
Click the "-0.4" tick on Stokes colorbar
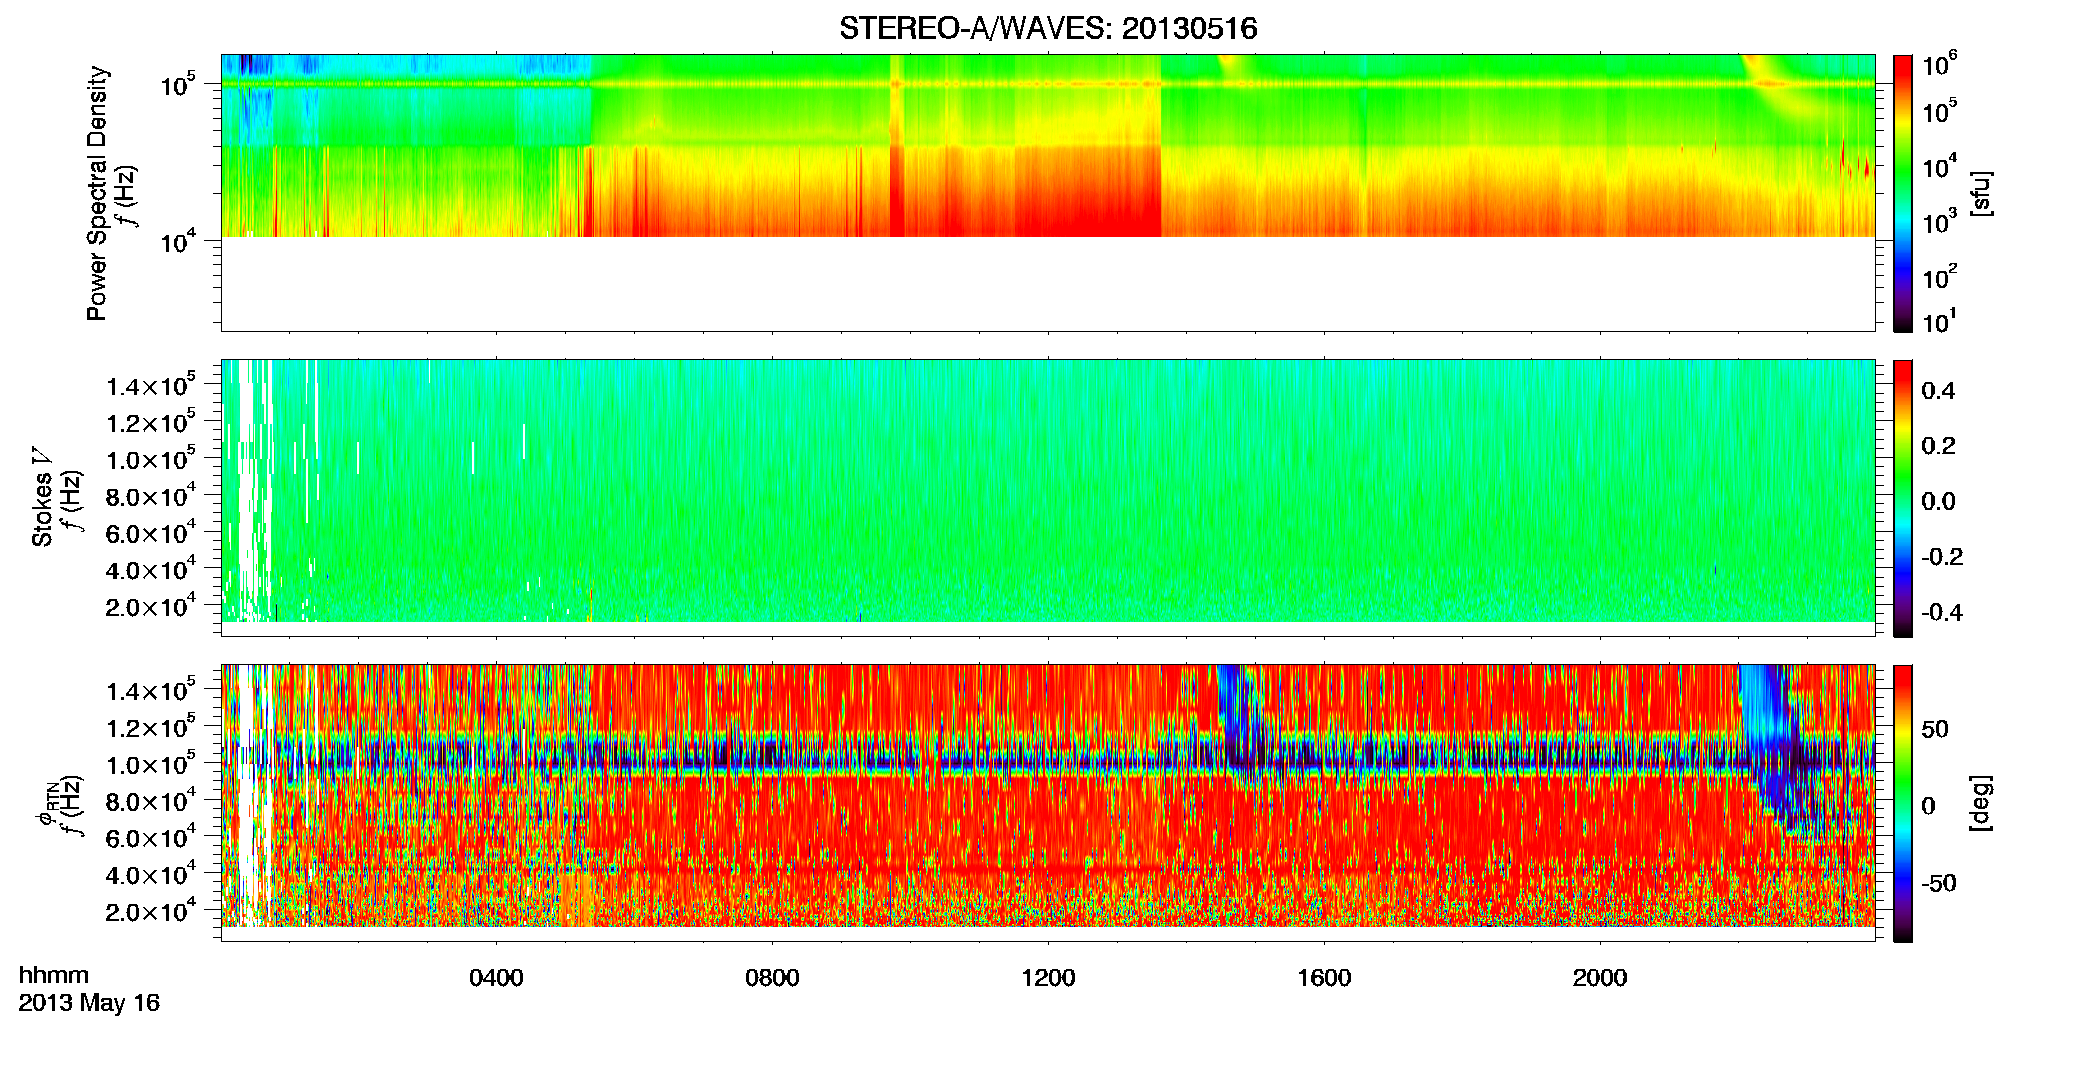[x=1942, y=613]
